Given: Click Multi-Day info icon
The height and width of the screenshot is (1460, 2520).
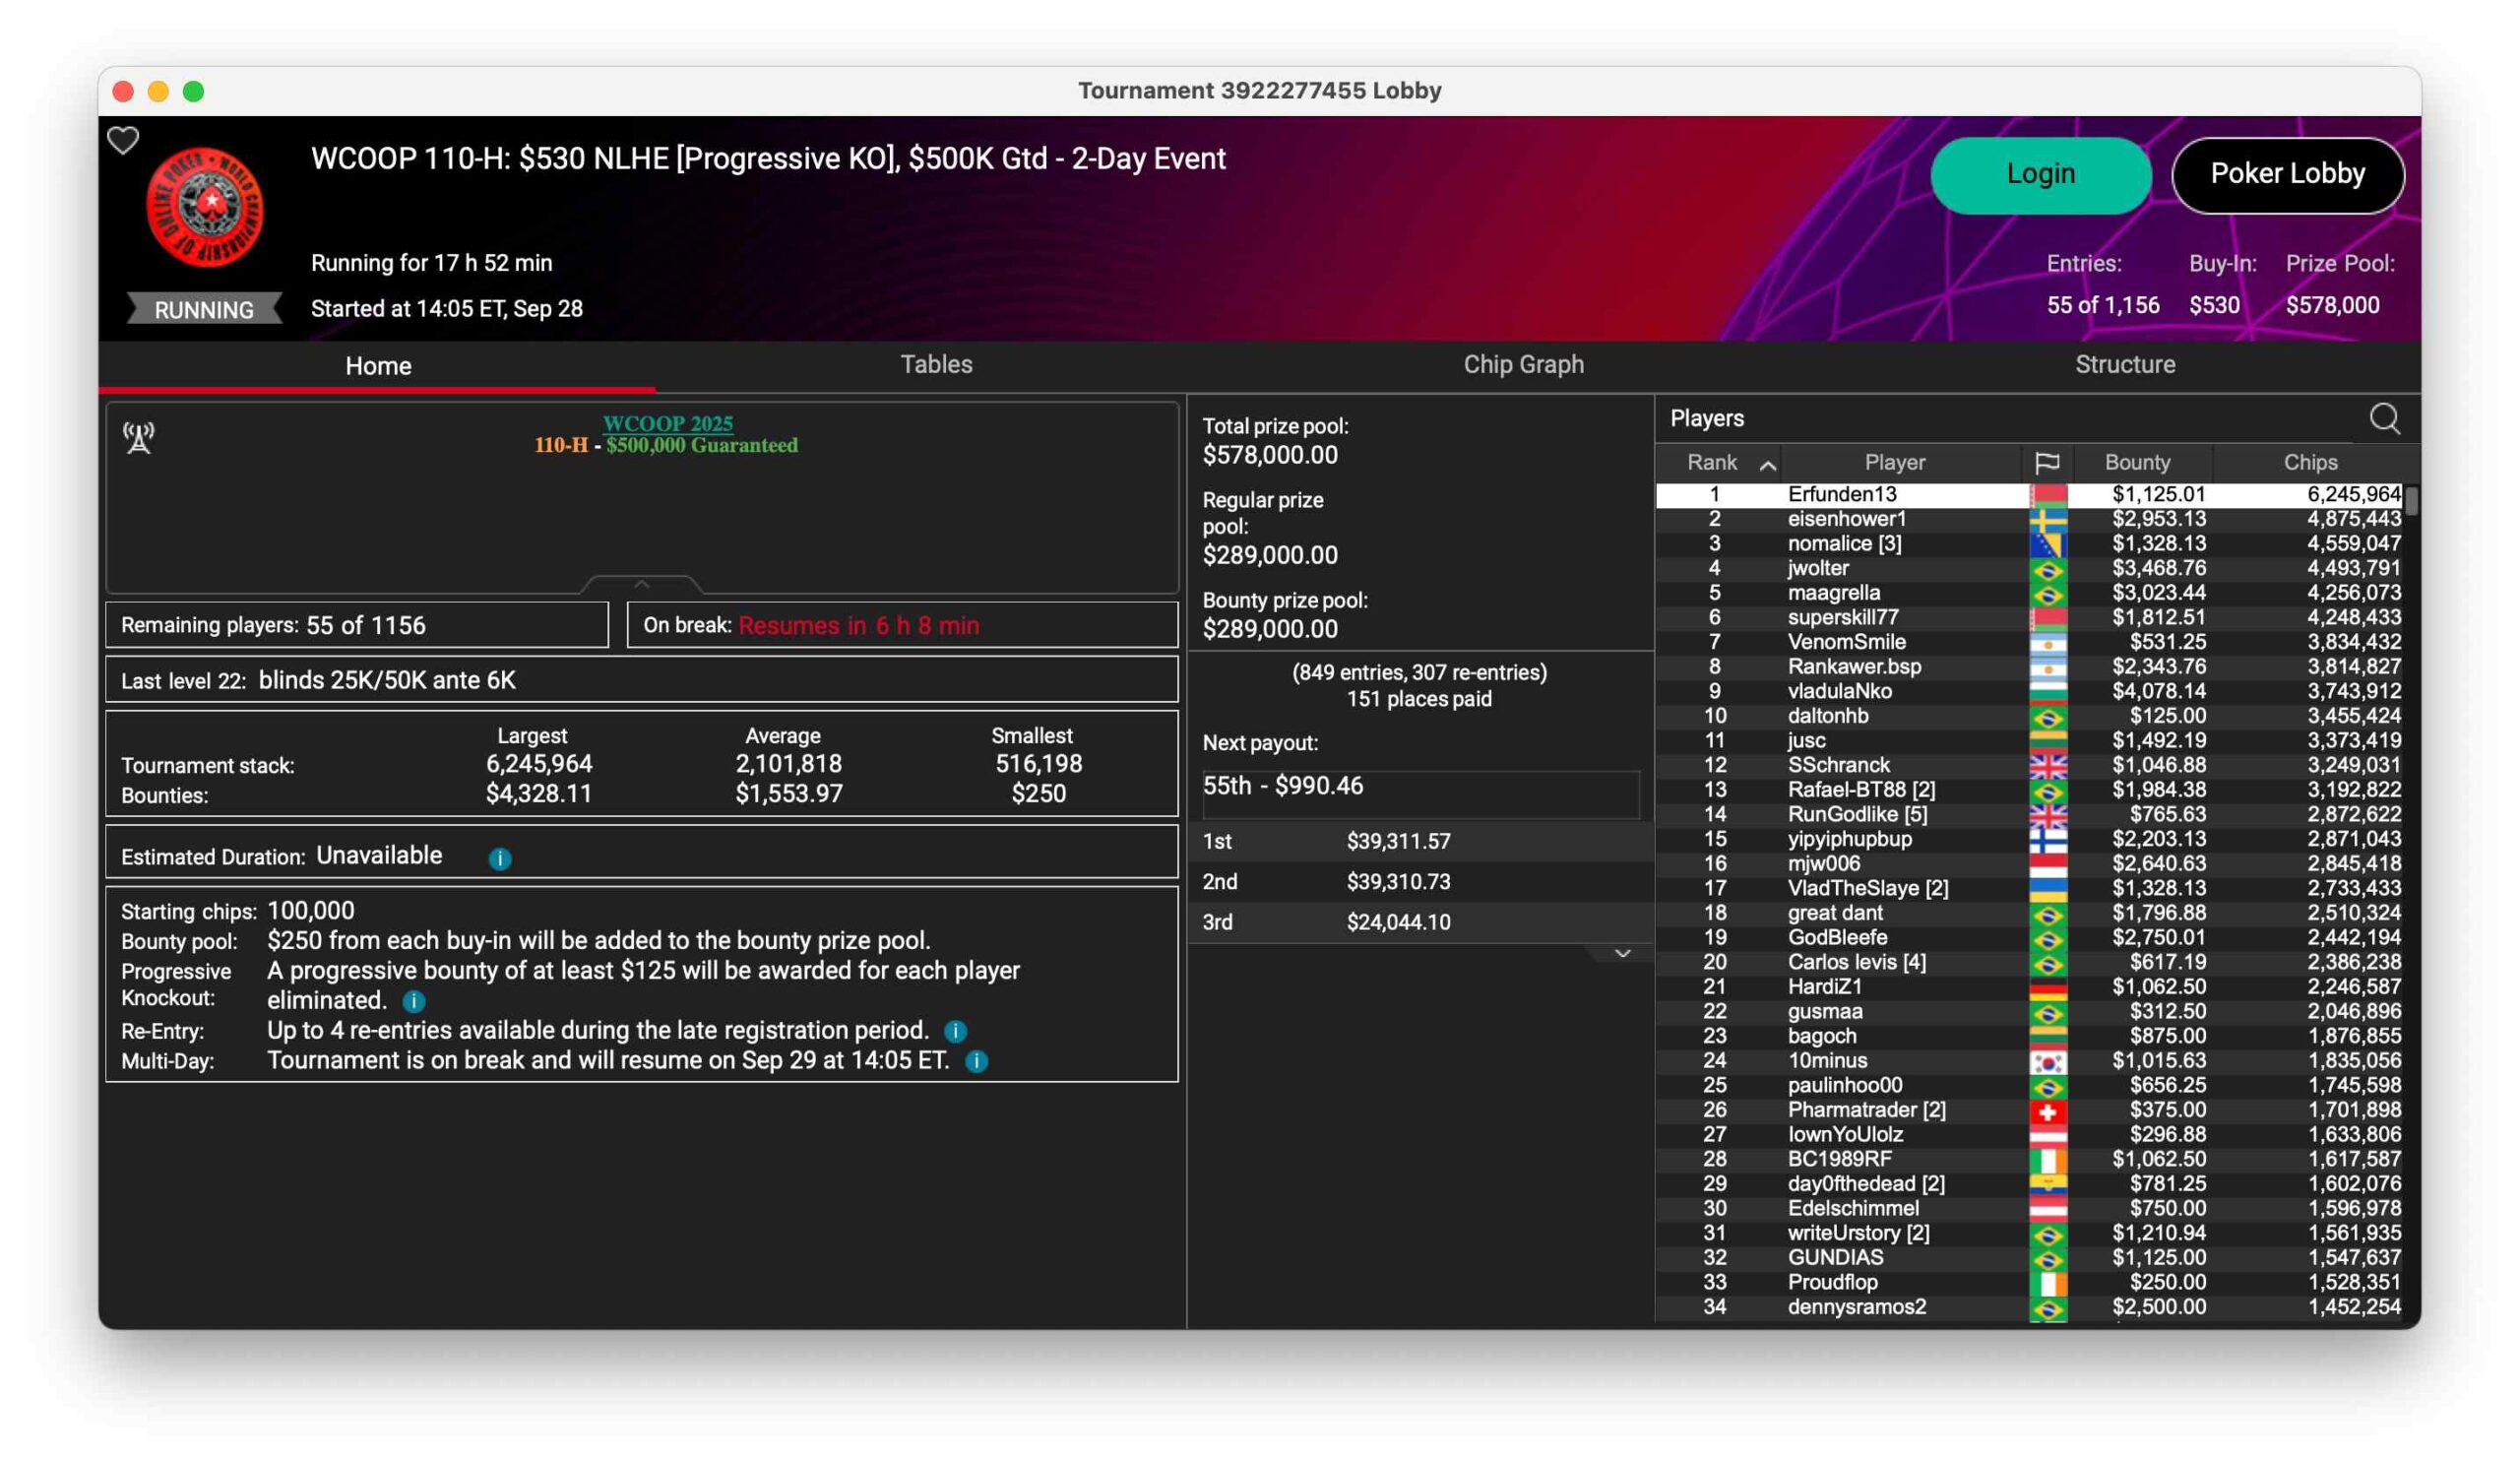Looking at the screenshot, I should pos(977,1061).
